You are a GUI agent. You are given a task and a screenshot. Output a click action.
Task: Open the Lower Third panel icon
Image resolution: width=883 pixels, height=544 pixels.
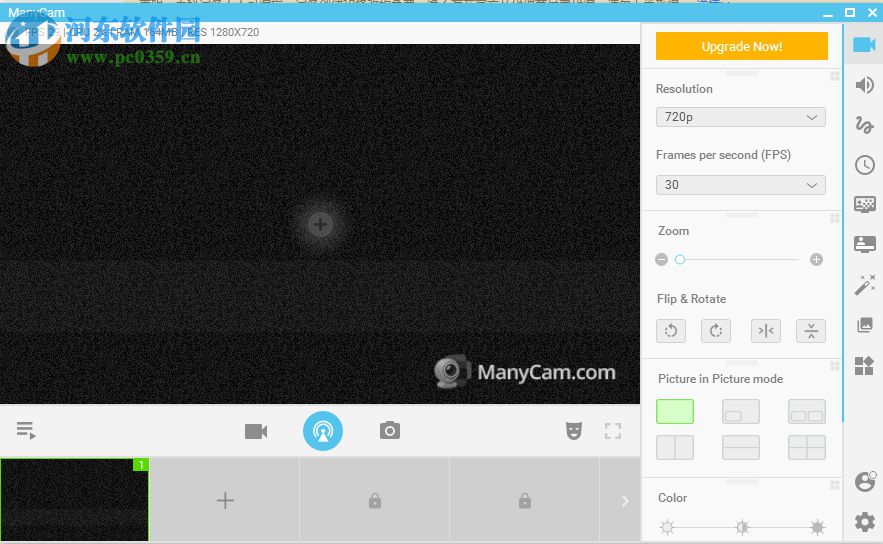point(864,244)
